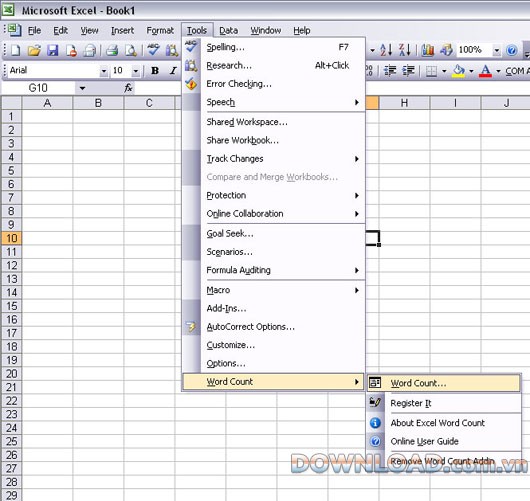
Task: Toggle Italic formatting
Action: [x=173, y=70]
